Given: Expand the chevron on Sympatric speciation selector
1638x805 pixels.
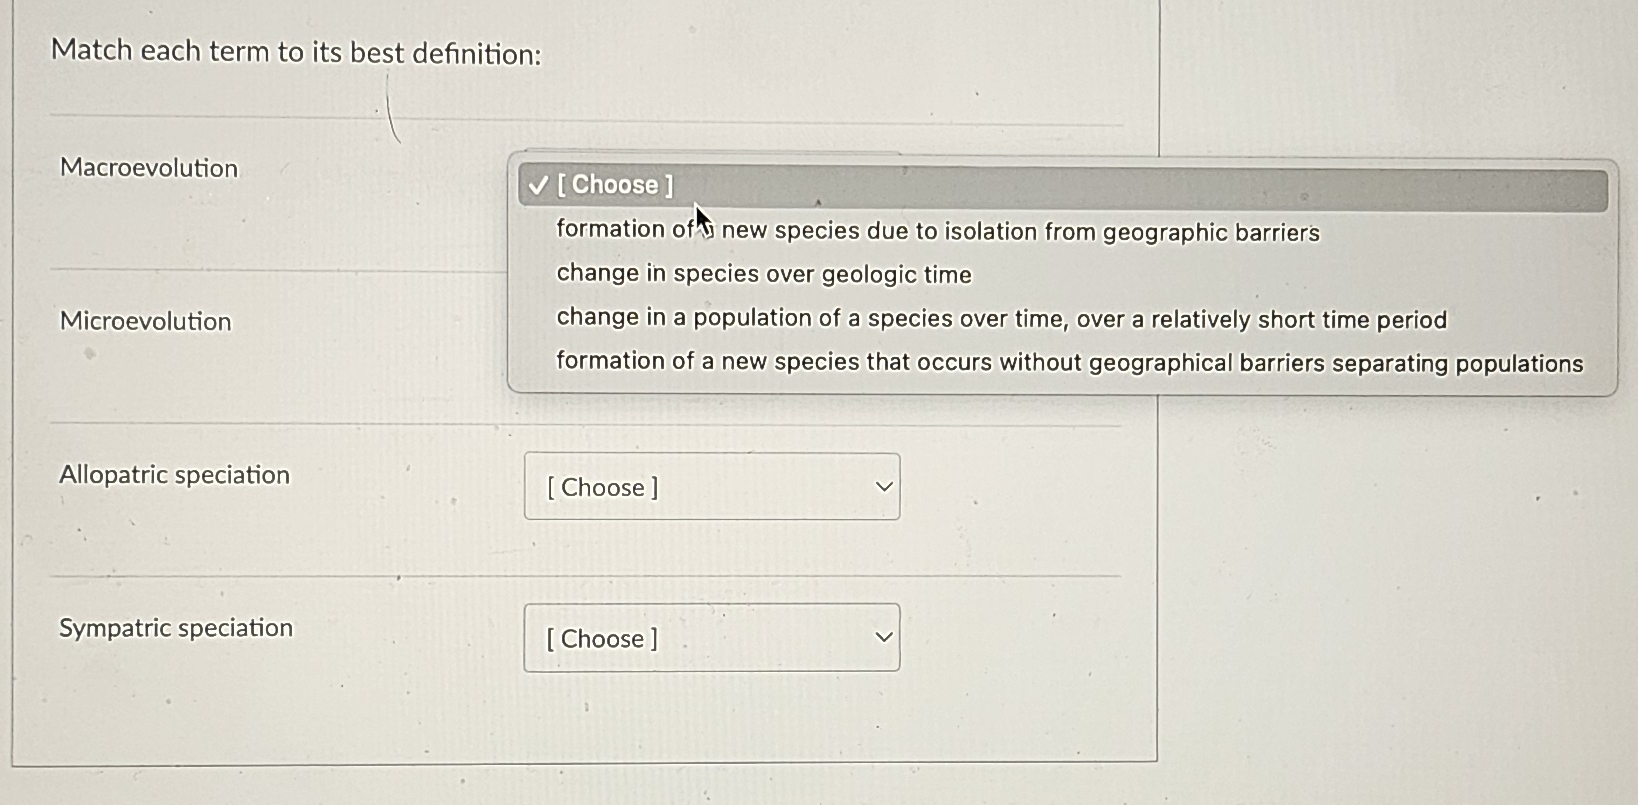Looking at the screenshot, I should click(x=884, y=636).
